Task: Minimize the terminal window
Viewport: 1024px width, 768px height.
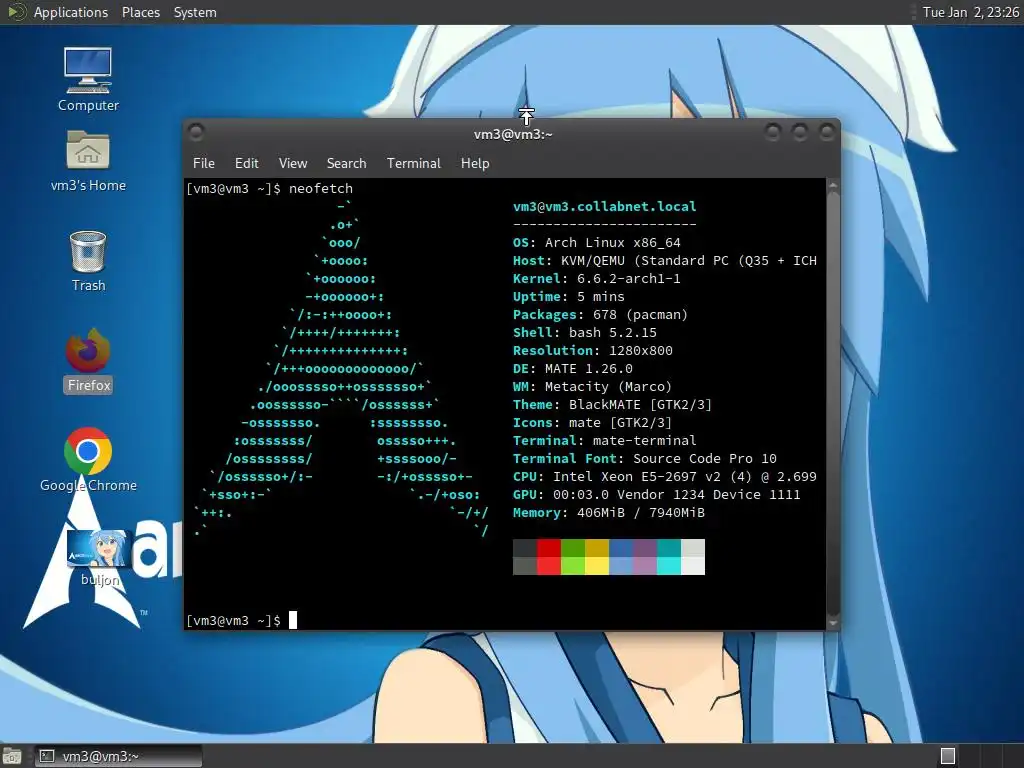Action: pyautogui.click(x=773, y=133)
